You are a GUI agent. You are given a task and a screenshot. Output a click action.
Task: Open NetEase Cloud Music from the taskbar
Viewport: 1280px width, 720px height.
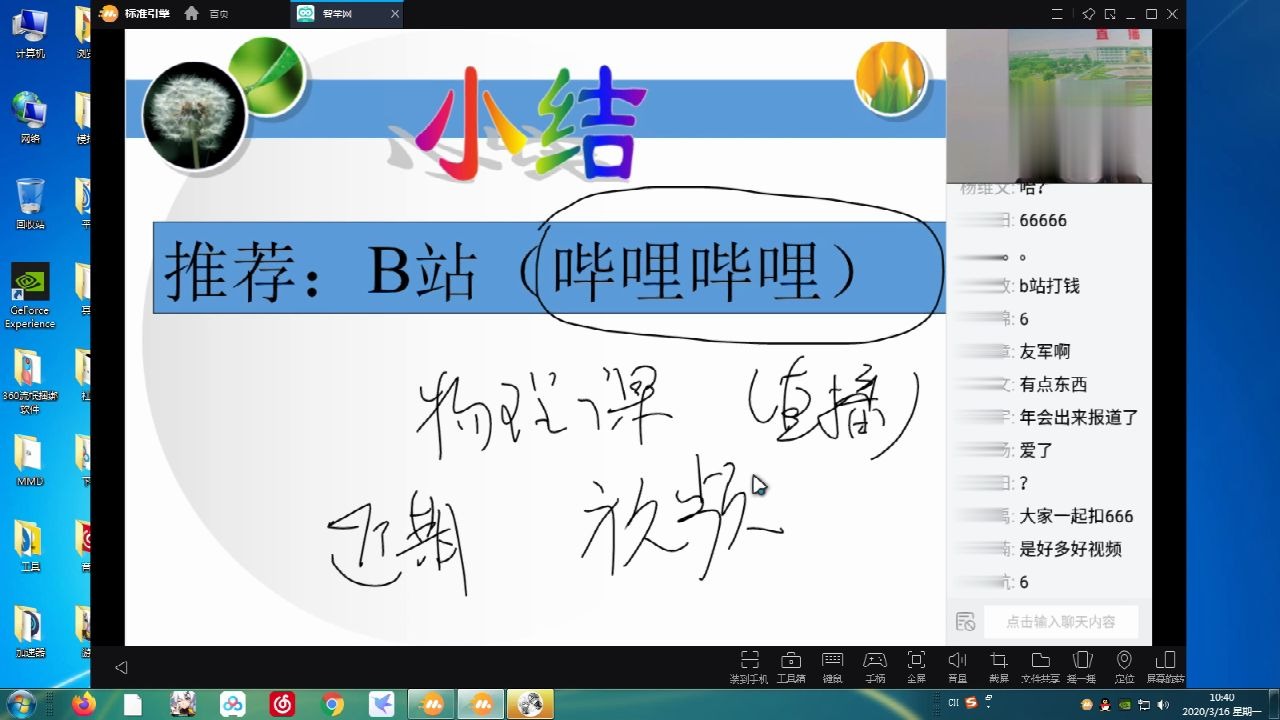coord(283,704)
